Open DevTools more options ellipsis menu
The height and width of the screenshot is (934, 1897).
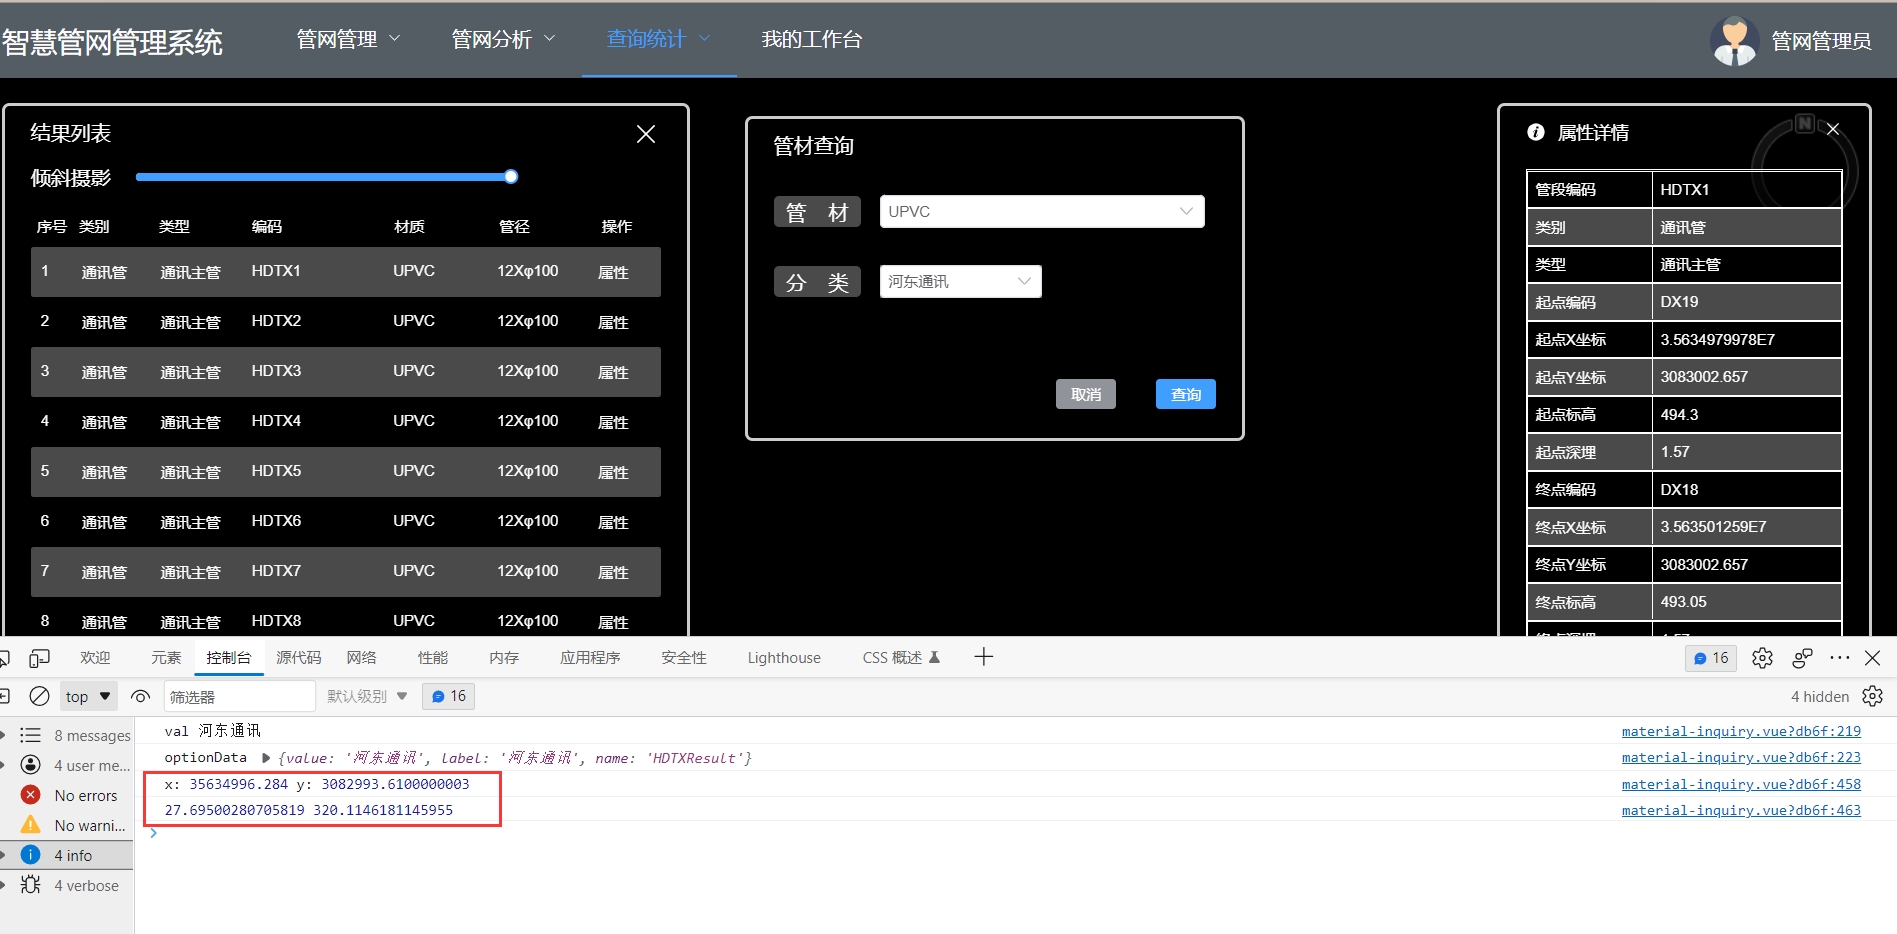(x=1839, y=658)
